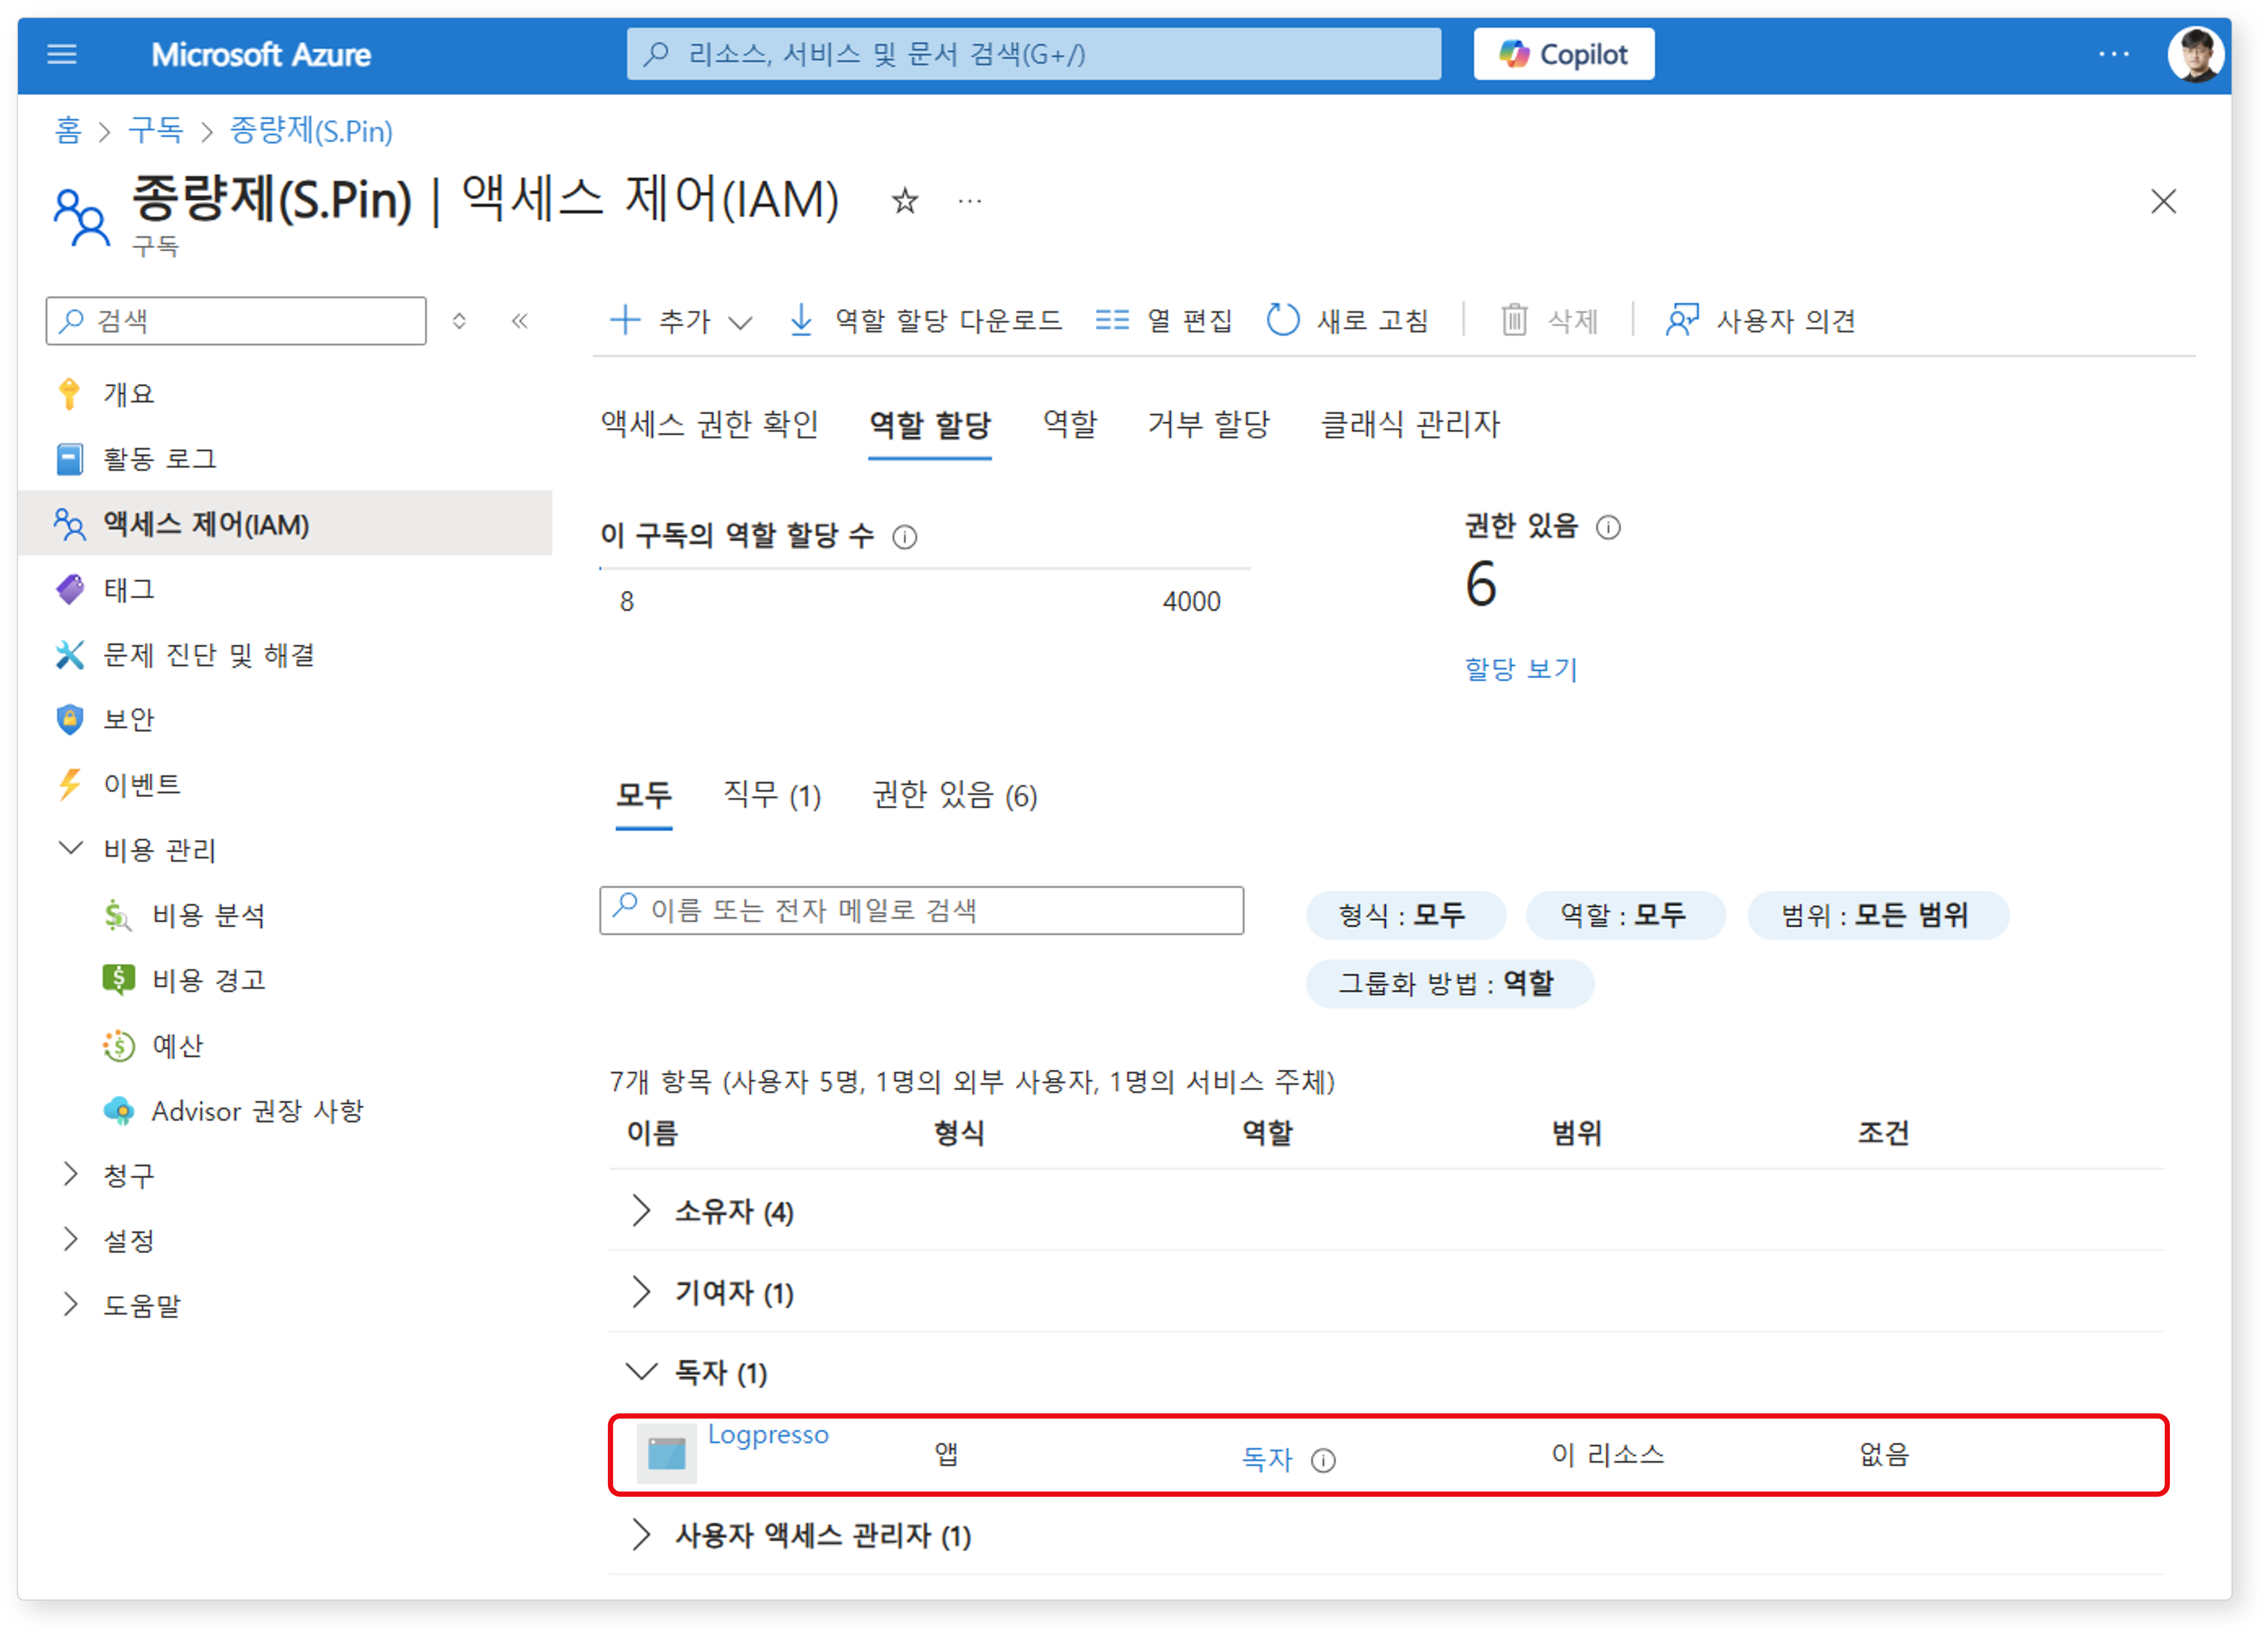
Task: Select the 모두 sub-tab
Action: click(644, 796)
